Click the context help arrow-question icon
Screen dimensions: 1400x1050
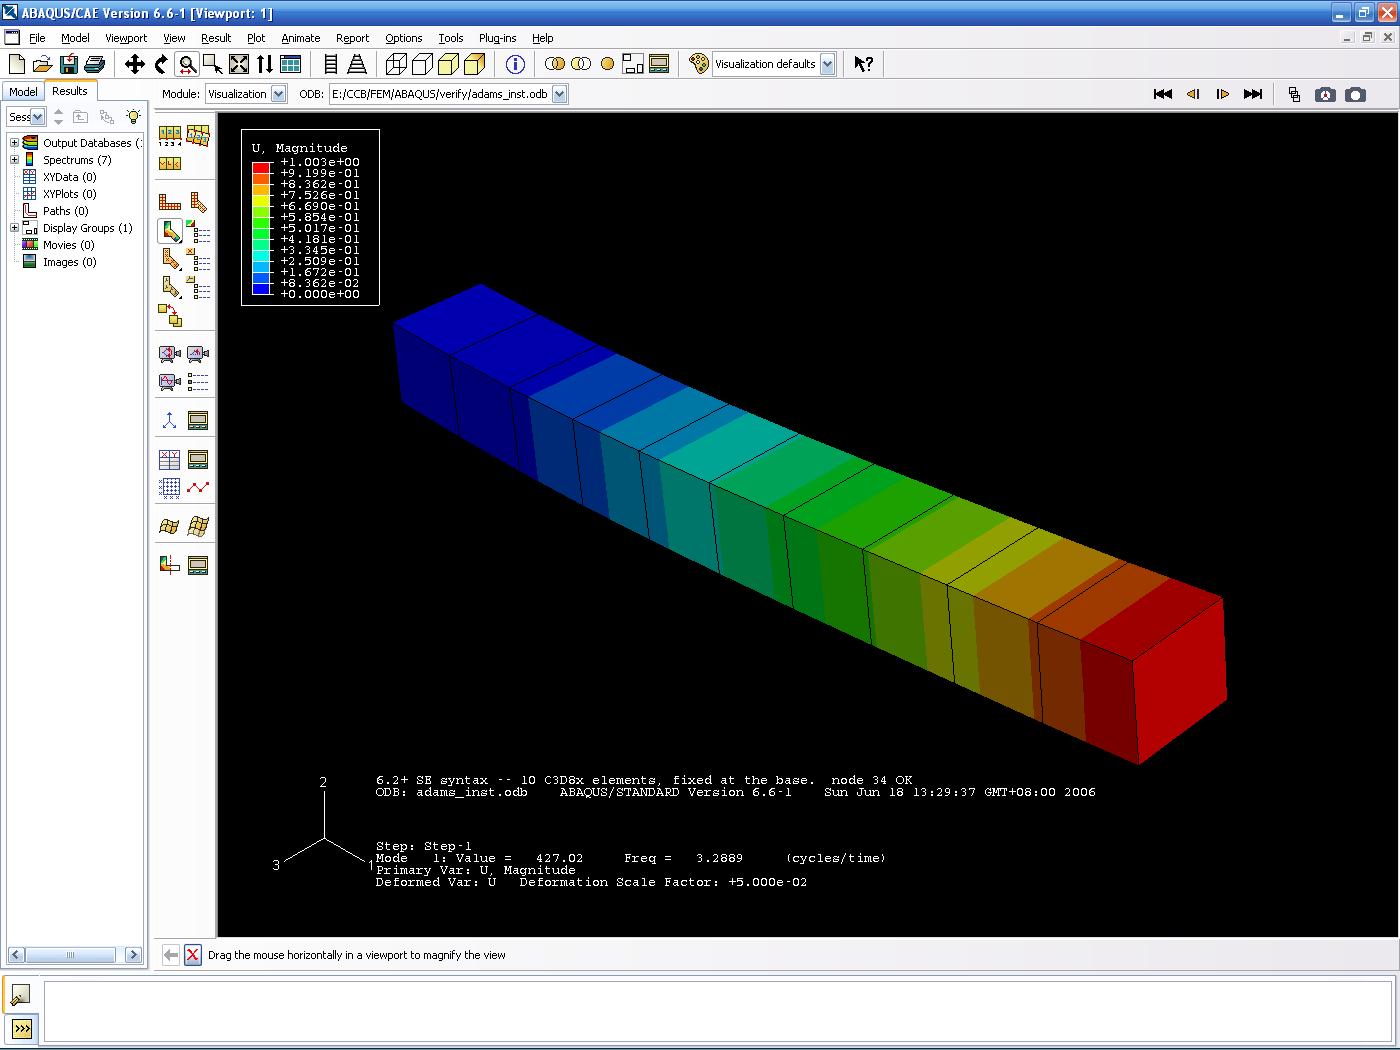[x=864, y=65]
